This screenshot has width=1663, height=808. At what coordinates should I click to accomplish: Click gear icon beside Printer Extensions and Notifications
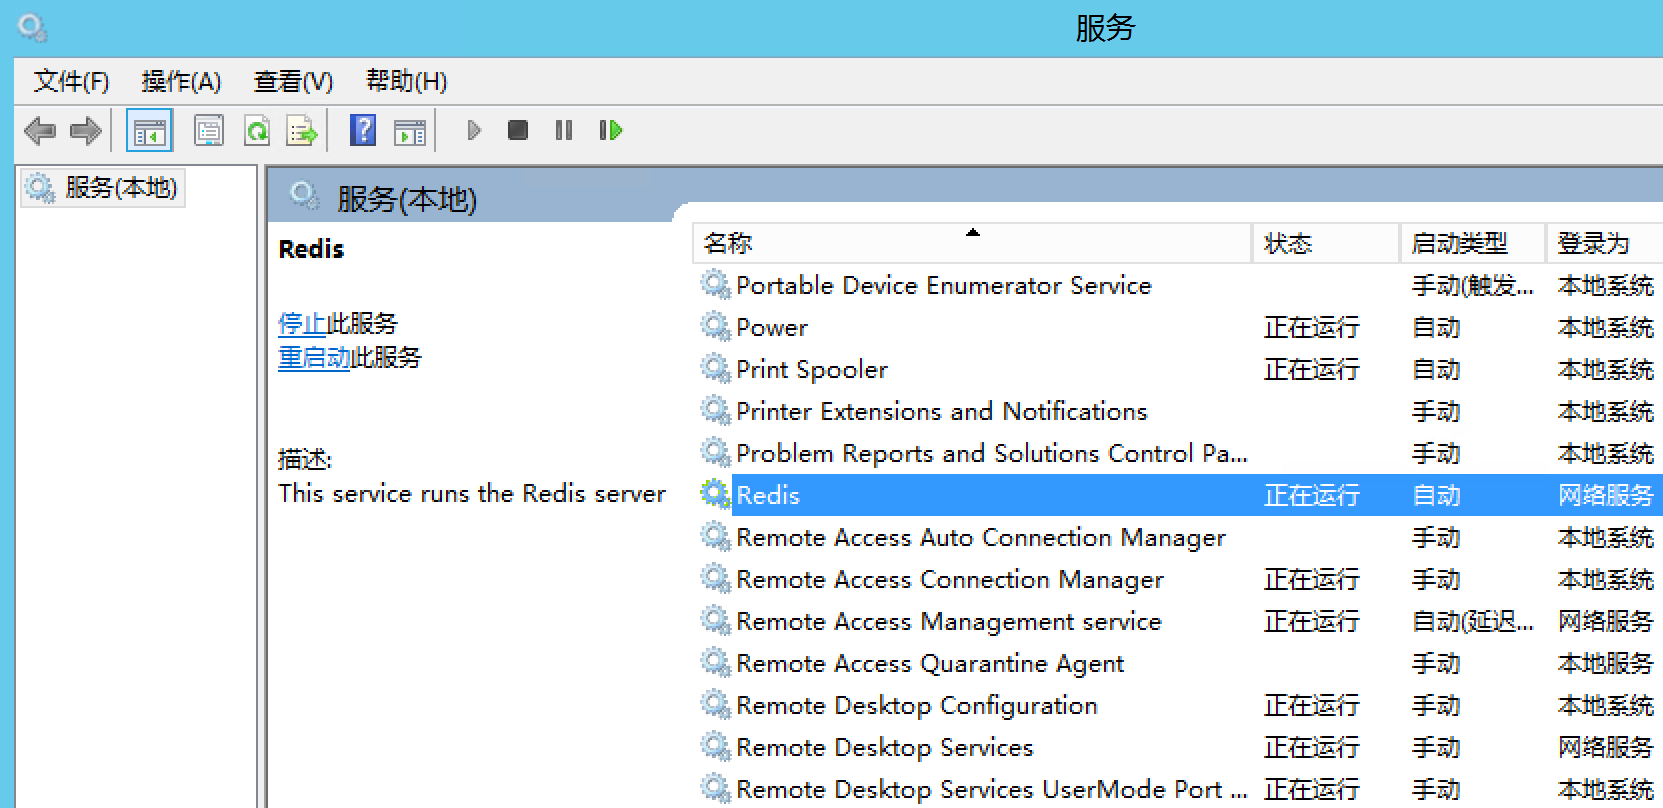(x=715, y=410)
